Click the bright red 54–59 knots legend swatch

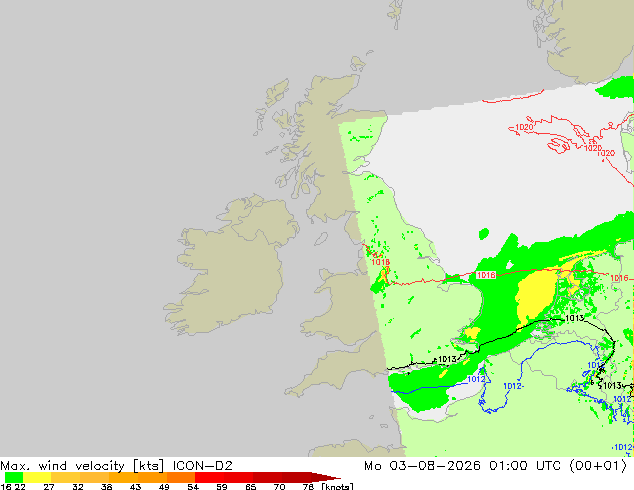click(x=209, y=477)
